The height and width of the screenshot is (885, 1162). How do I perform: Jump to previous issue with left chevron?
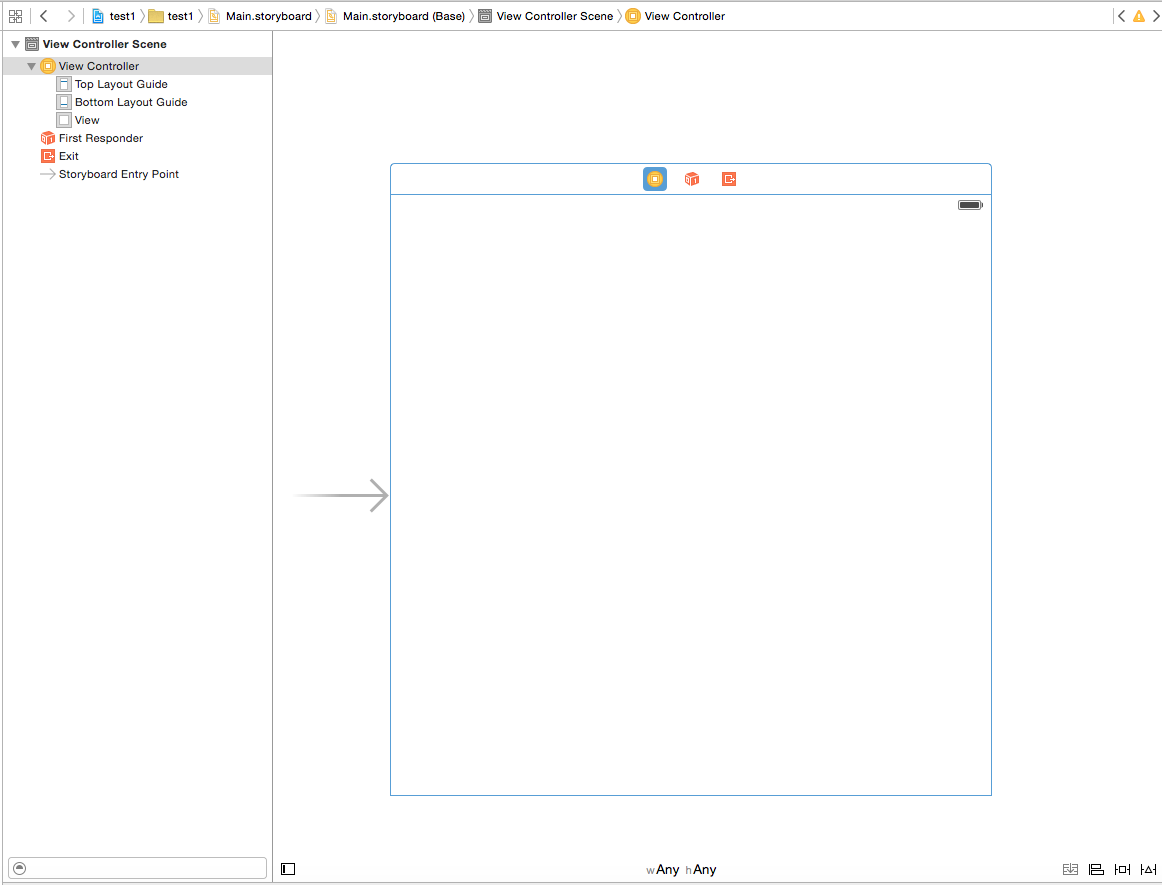tap(1121, 16)
